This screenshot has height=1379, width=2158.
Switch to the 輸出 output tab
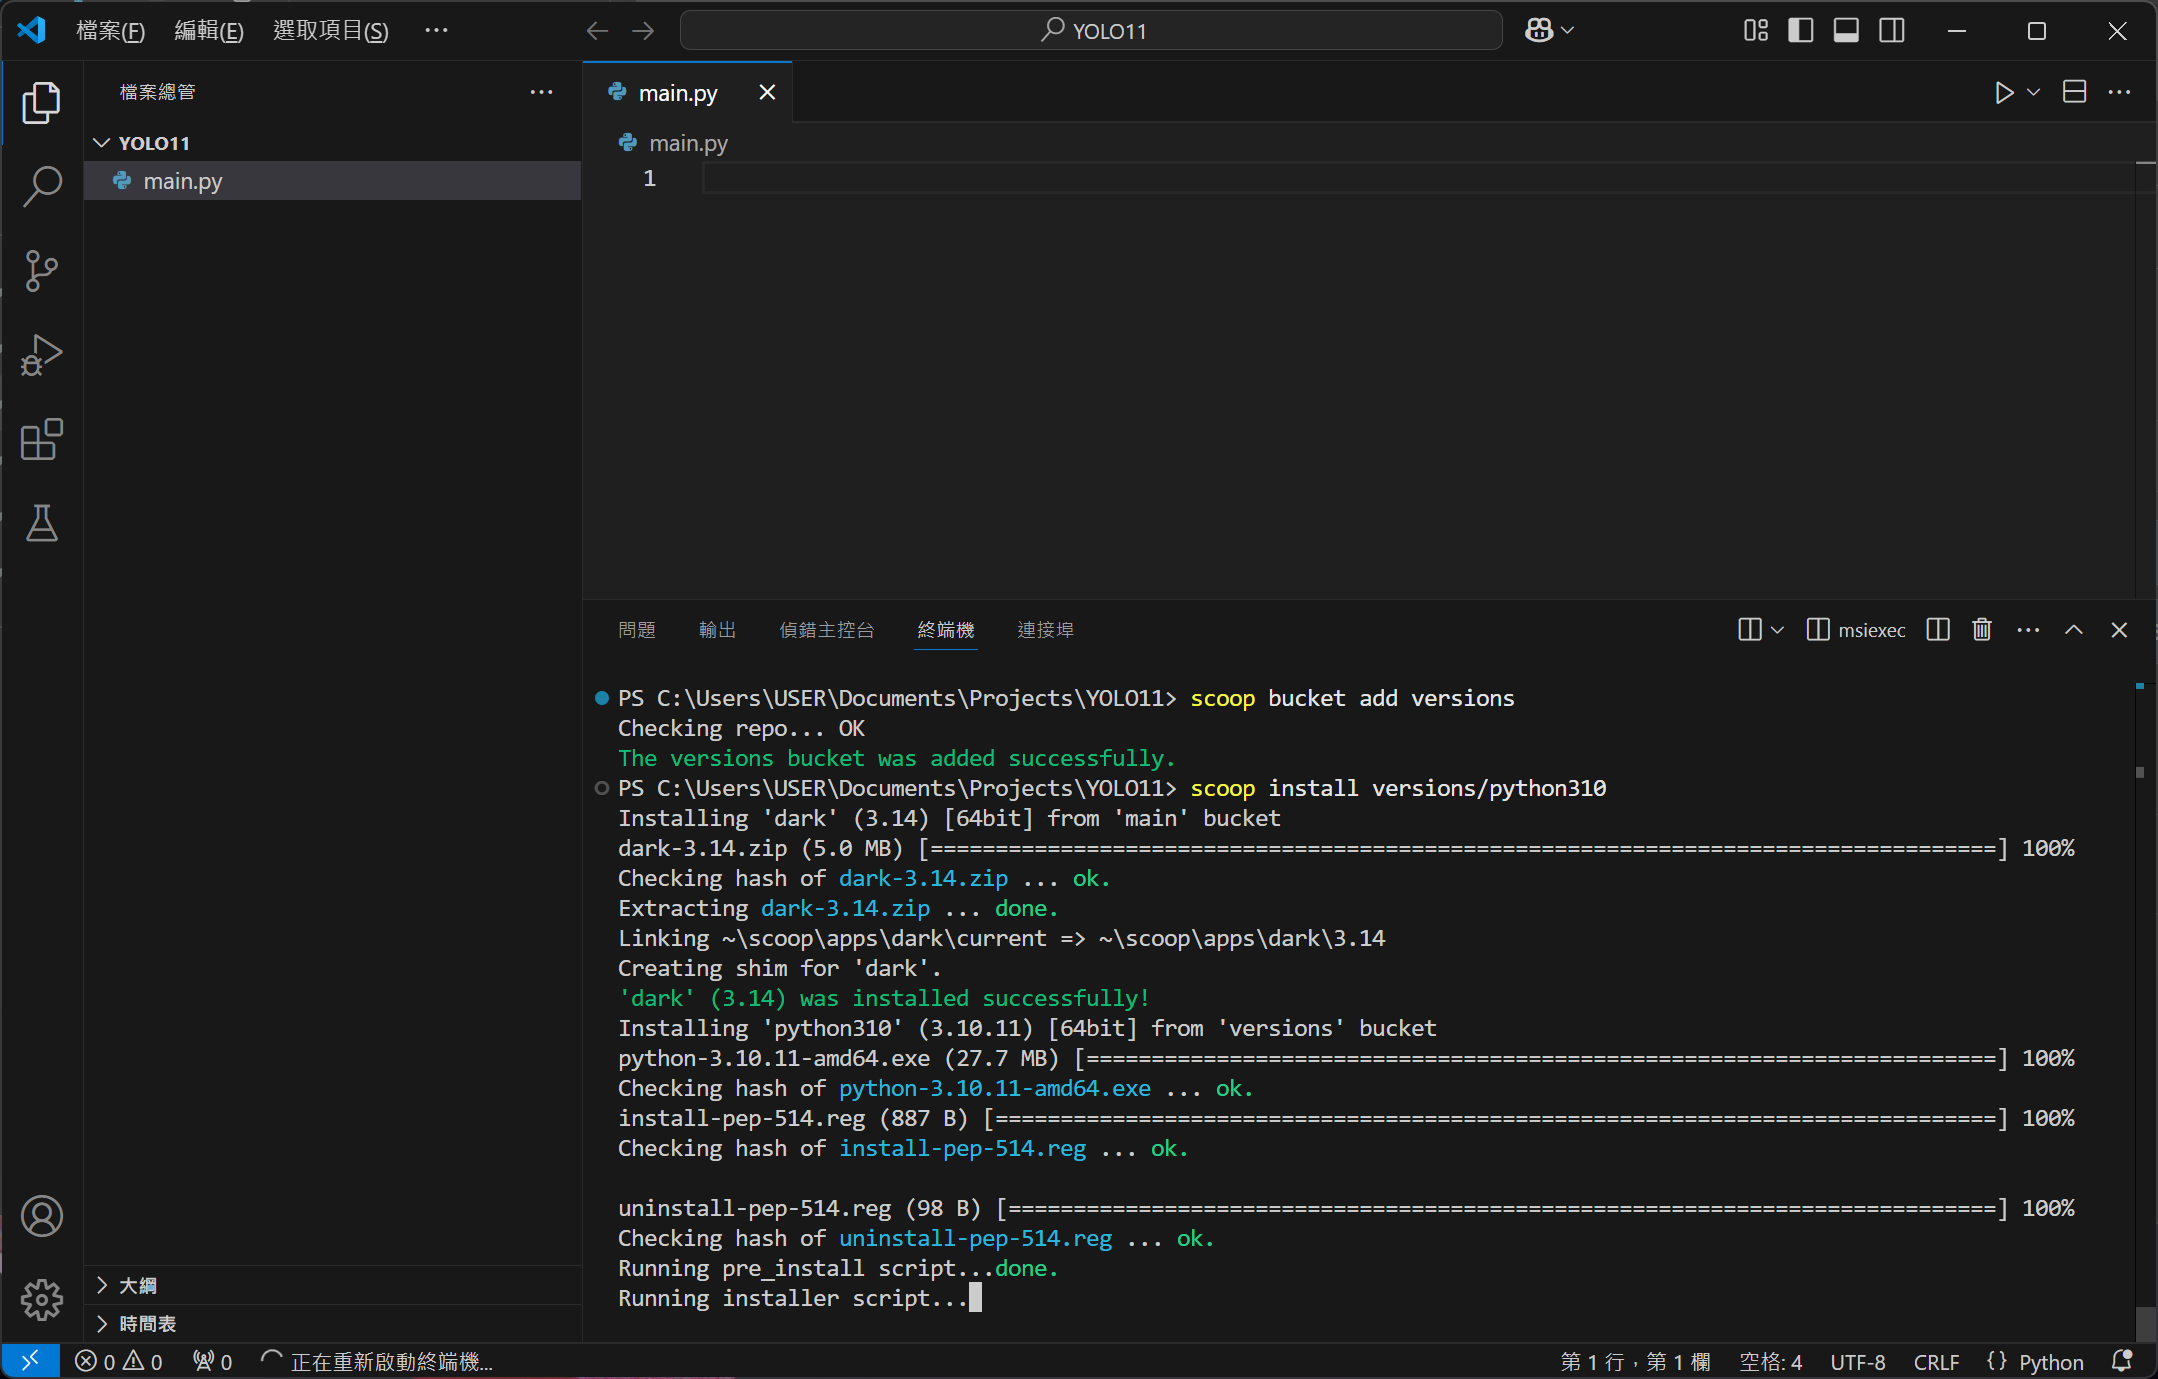(717, 630)
